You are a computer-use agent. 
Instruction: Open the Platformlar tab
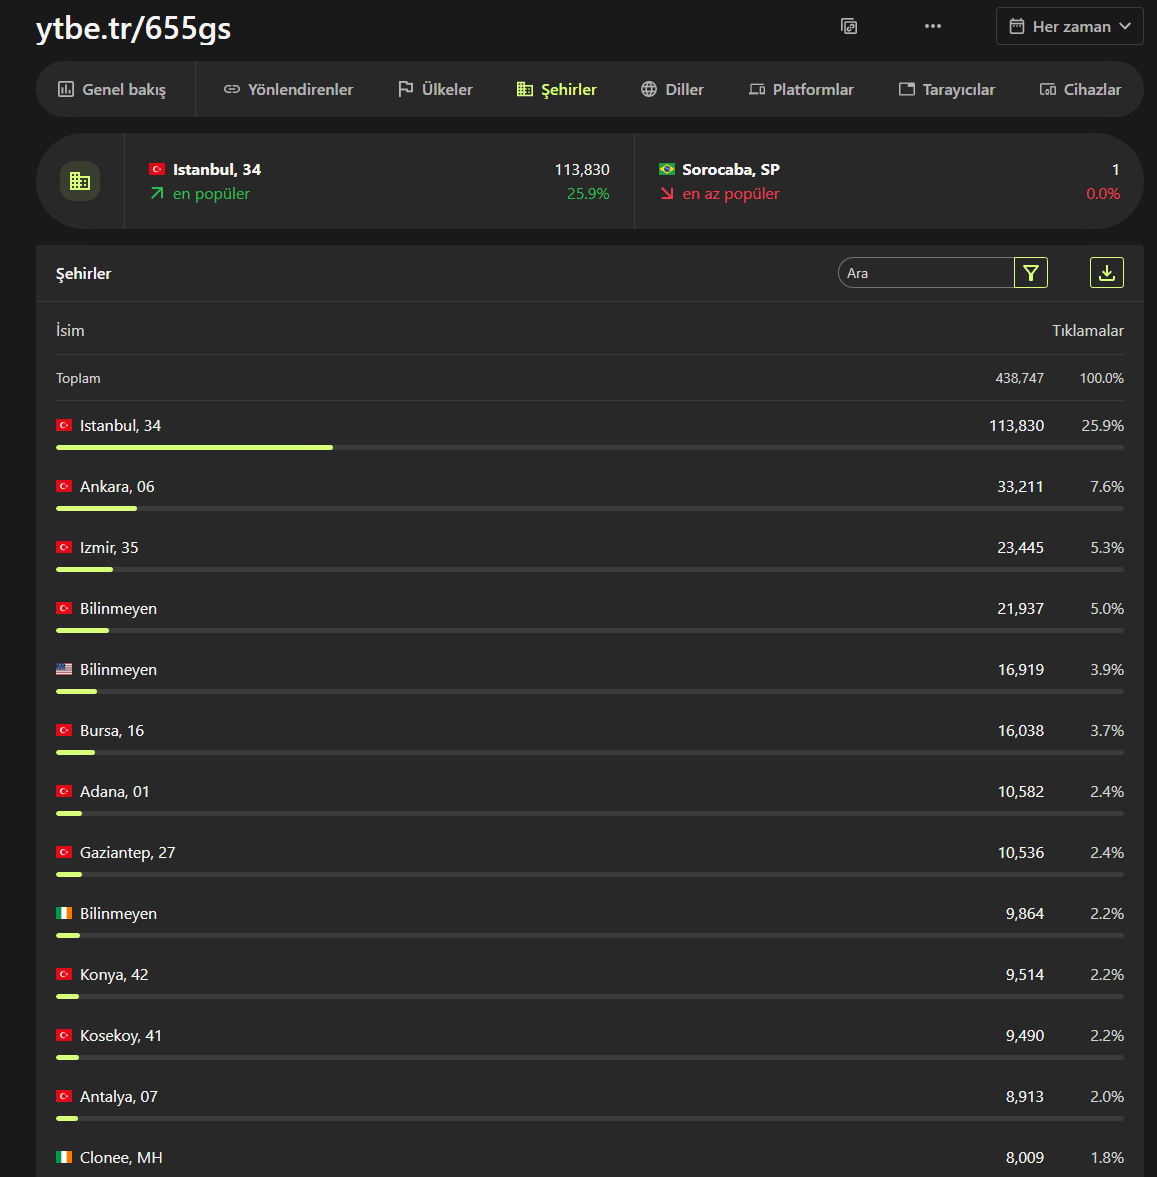click(801, 89)
